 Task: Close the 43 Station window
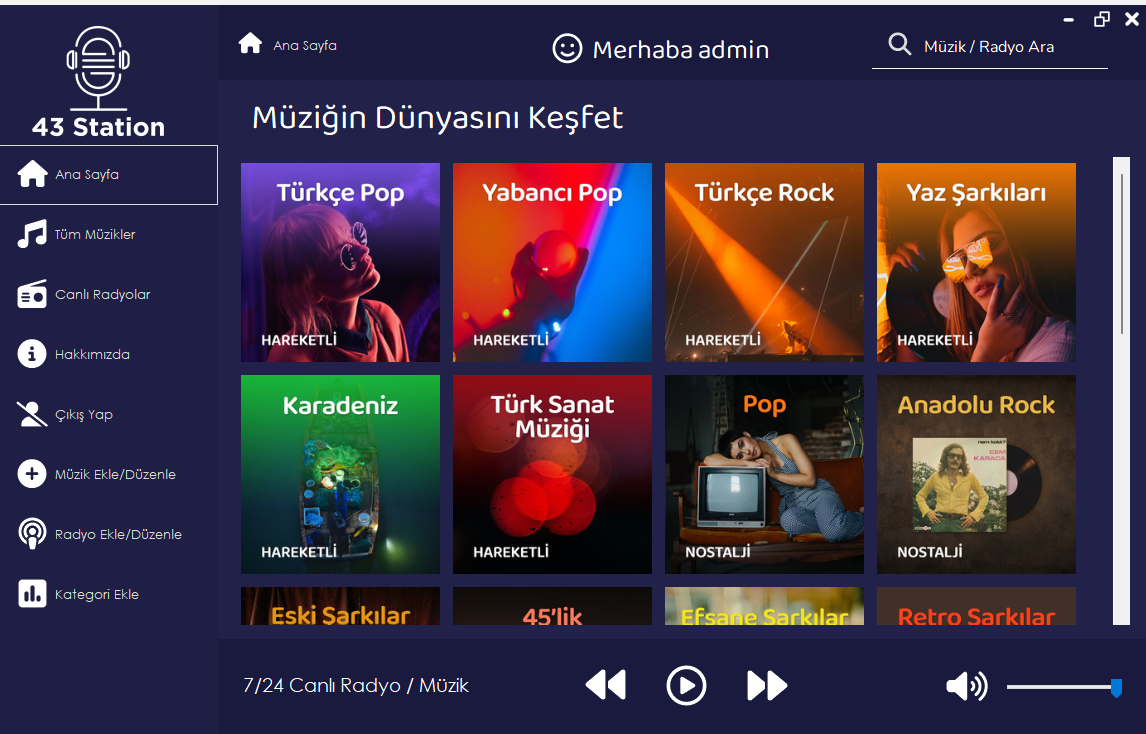click(x=1132, y=19)
